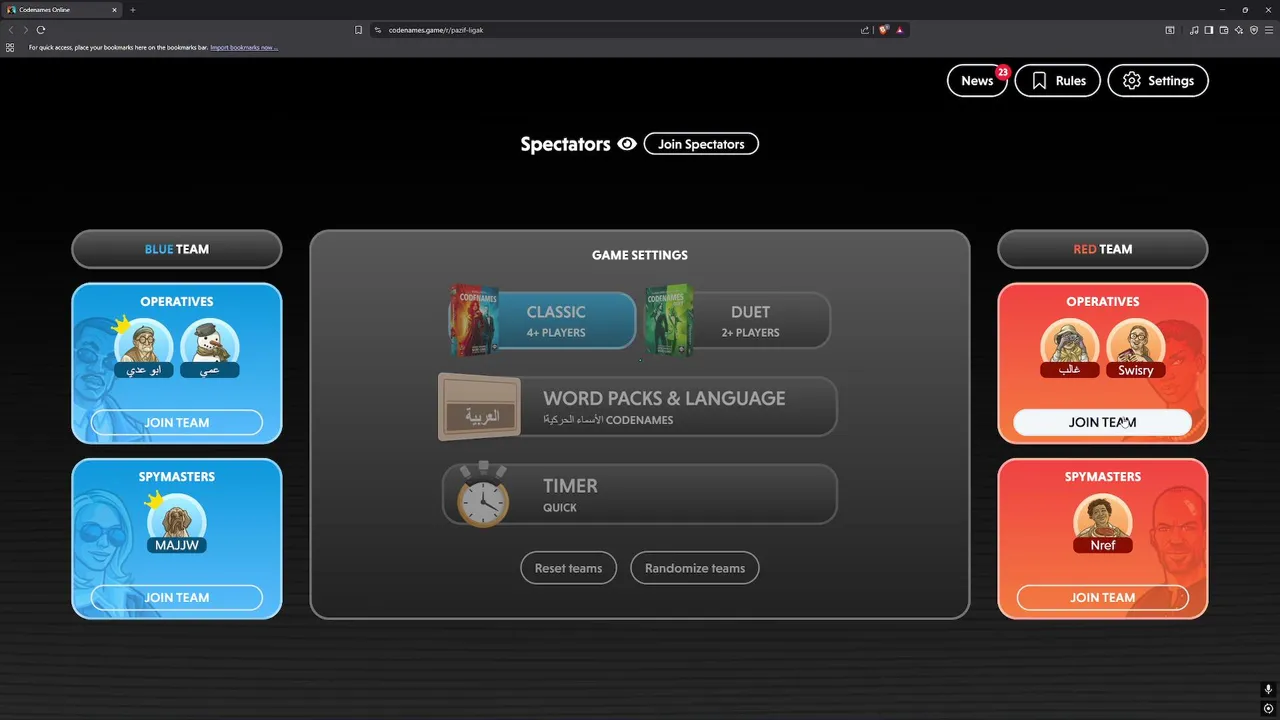The height and width of the screenshot is (720, 1280).
Task: Click the eye icon next to Spectators
Action: point(627,144)
